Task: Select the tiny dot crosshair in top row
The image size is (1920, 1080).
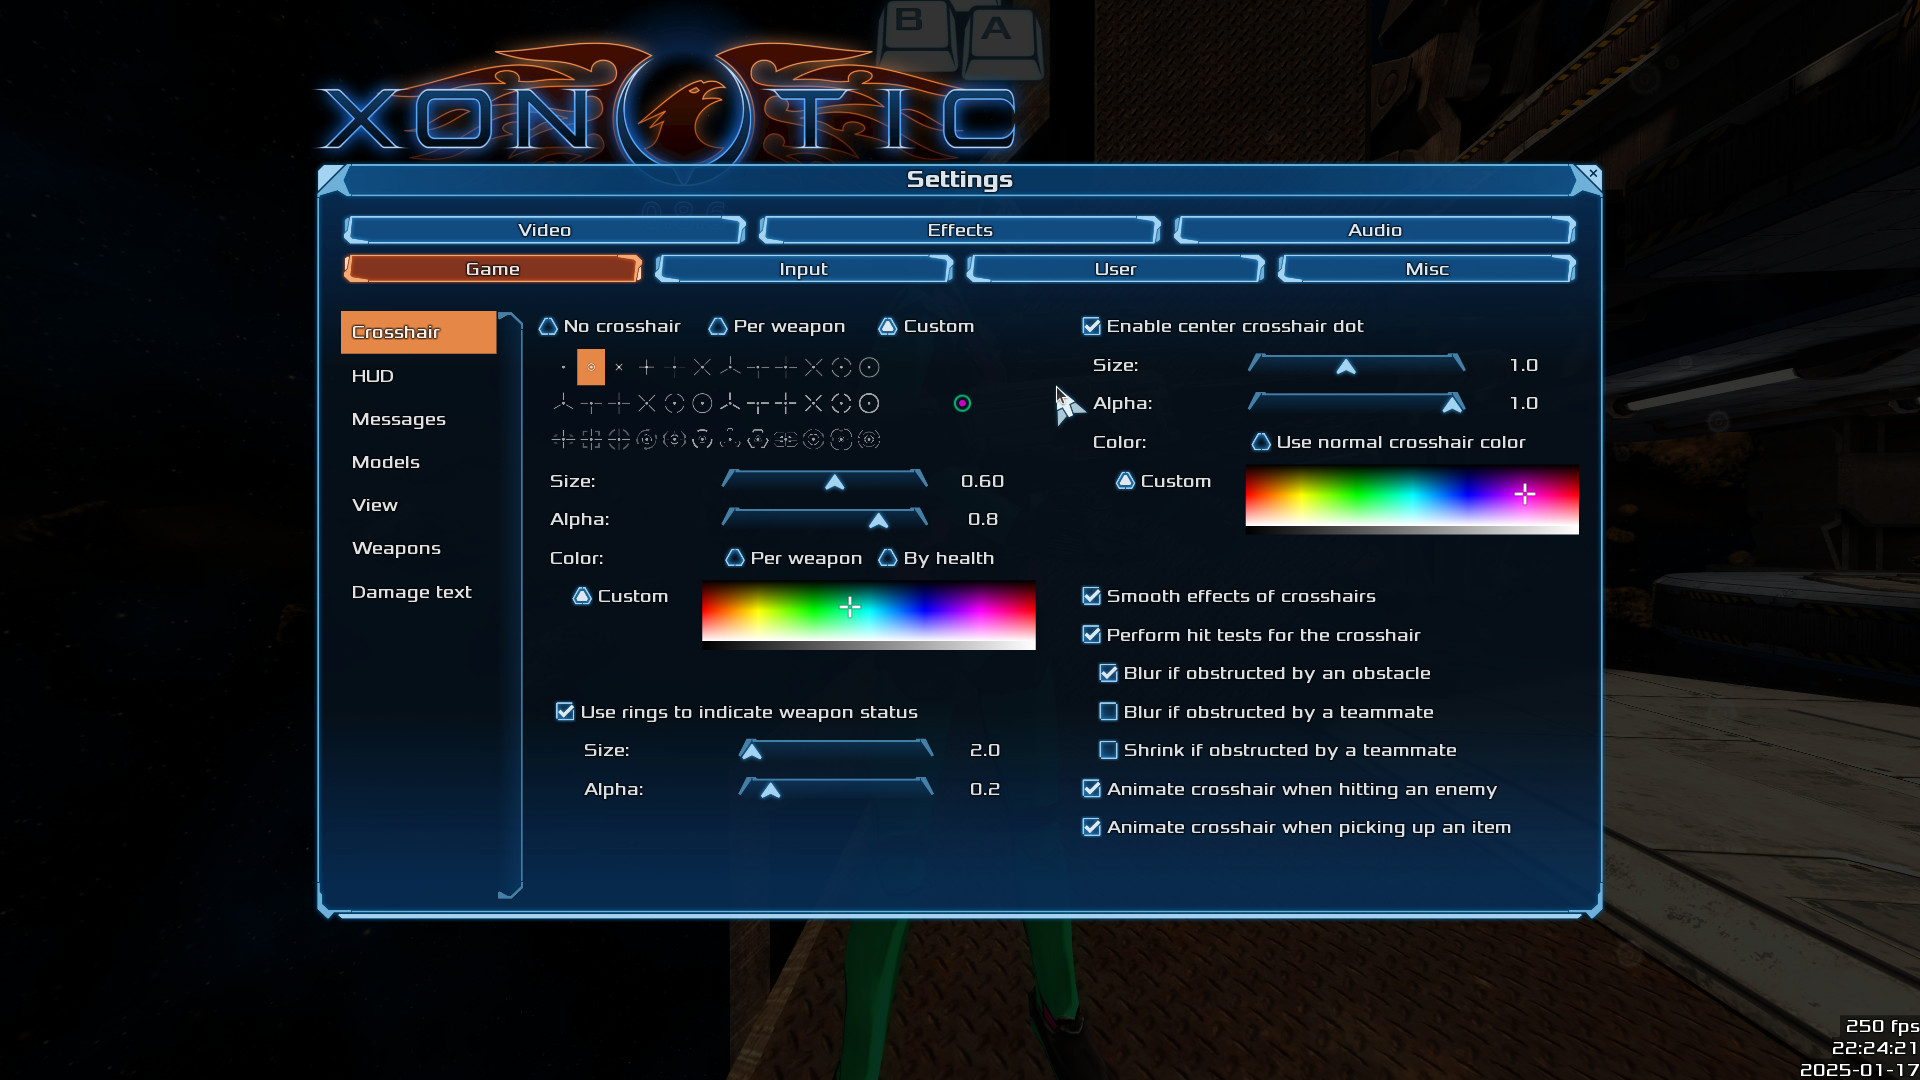Action: (563, 367)
